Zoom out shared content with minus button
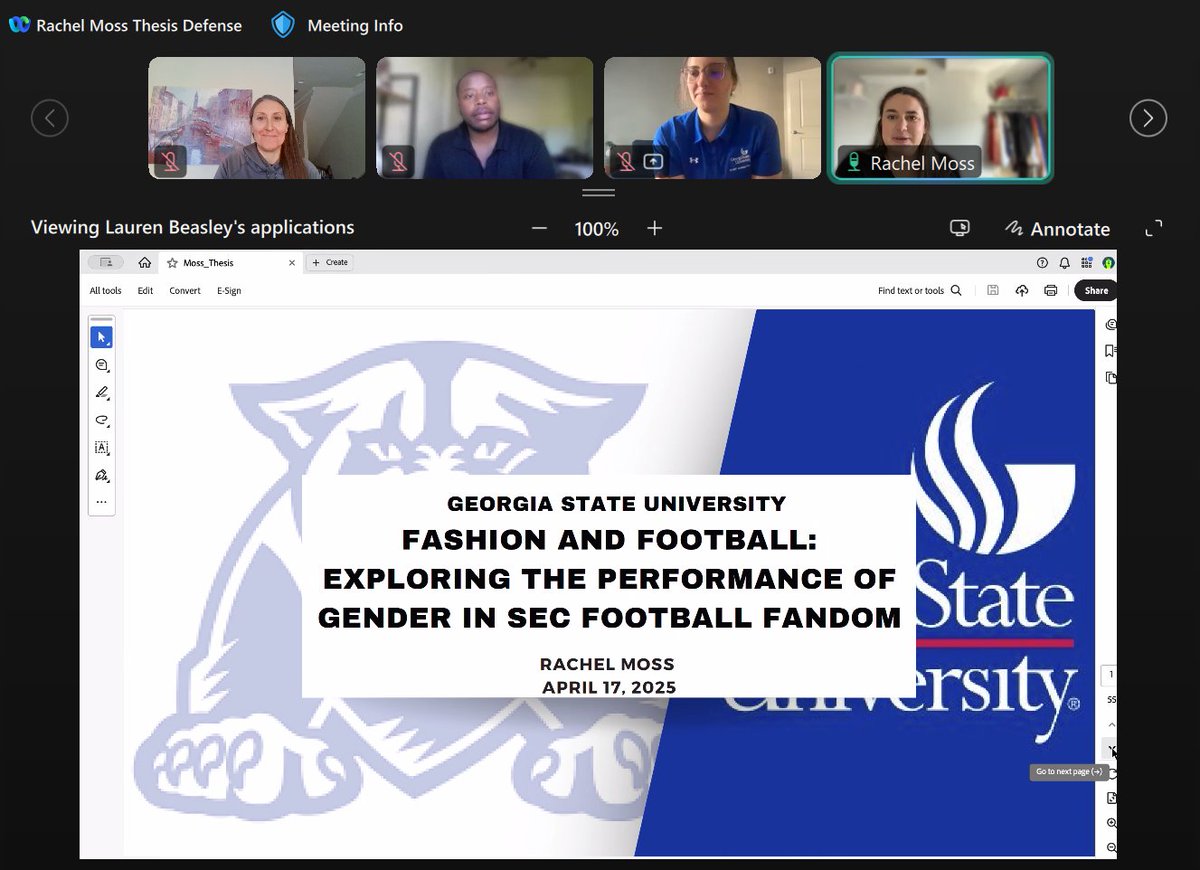 [540, 228]
